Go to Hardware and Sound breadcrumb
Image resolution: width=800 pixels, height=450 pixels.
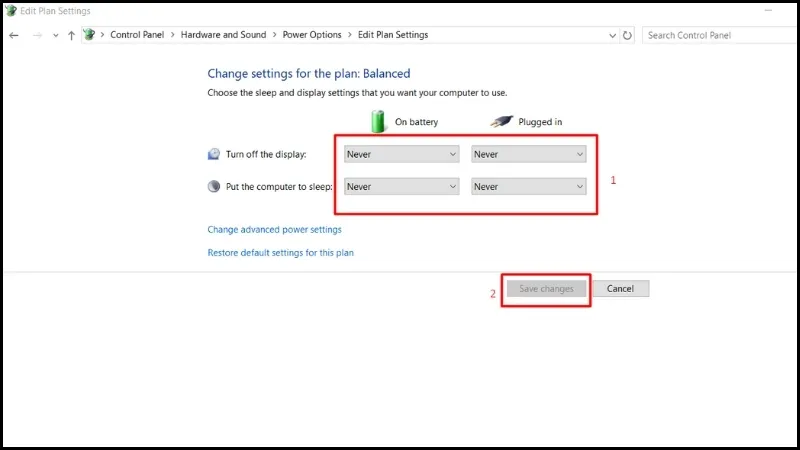point(223,35)
